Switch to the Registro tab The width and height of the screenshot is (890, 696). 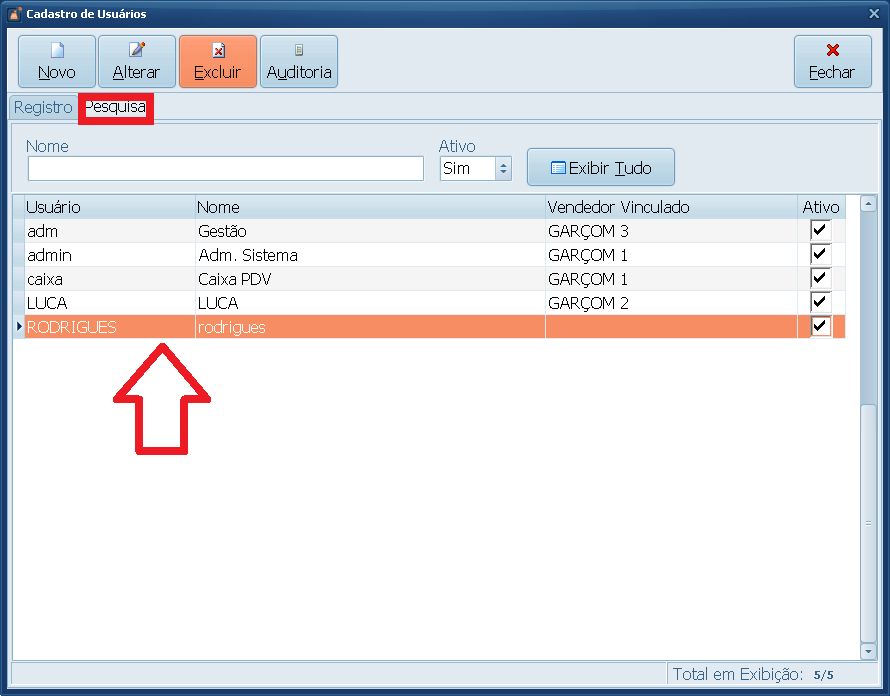pyautogui.click(x=43, y=107)
